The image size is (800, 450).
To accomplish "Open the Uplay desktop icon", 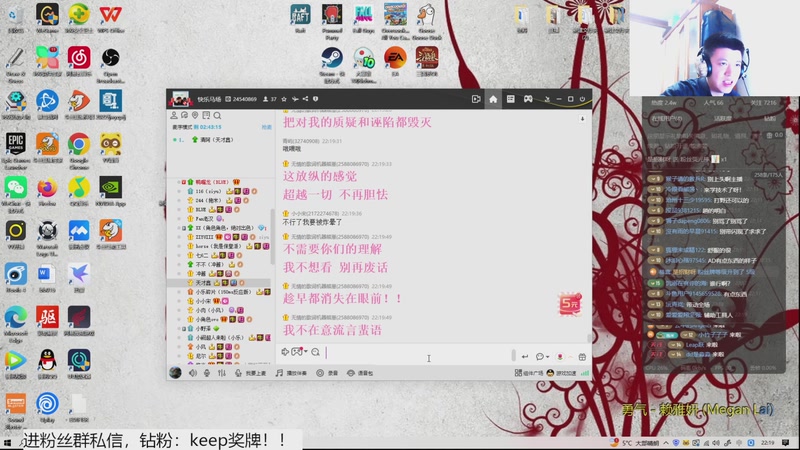I will click(x=47, y=408).
